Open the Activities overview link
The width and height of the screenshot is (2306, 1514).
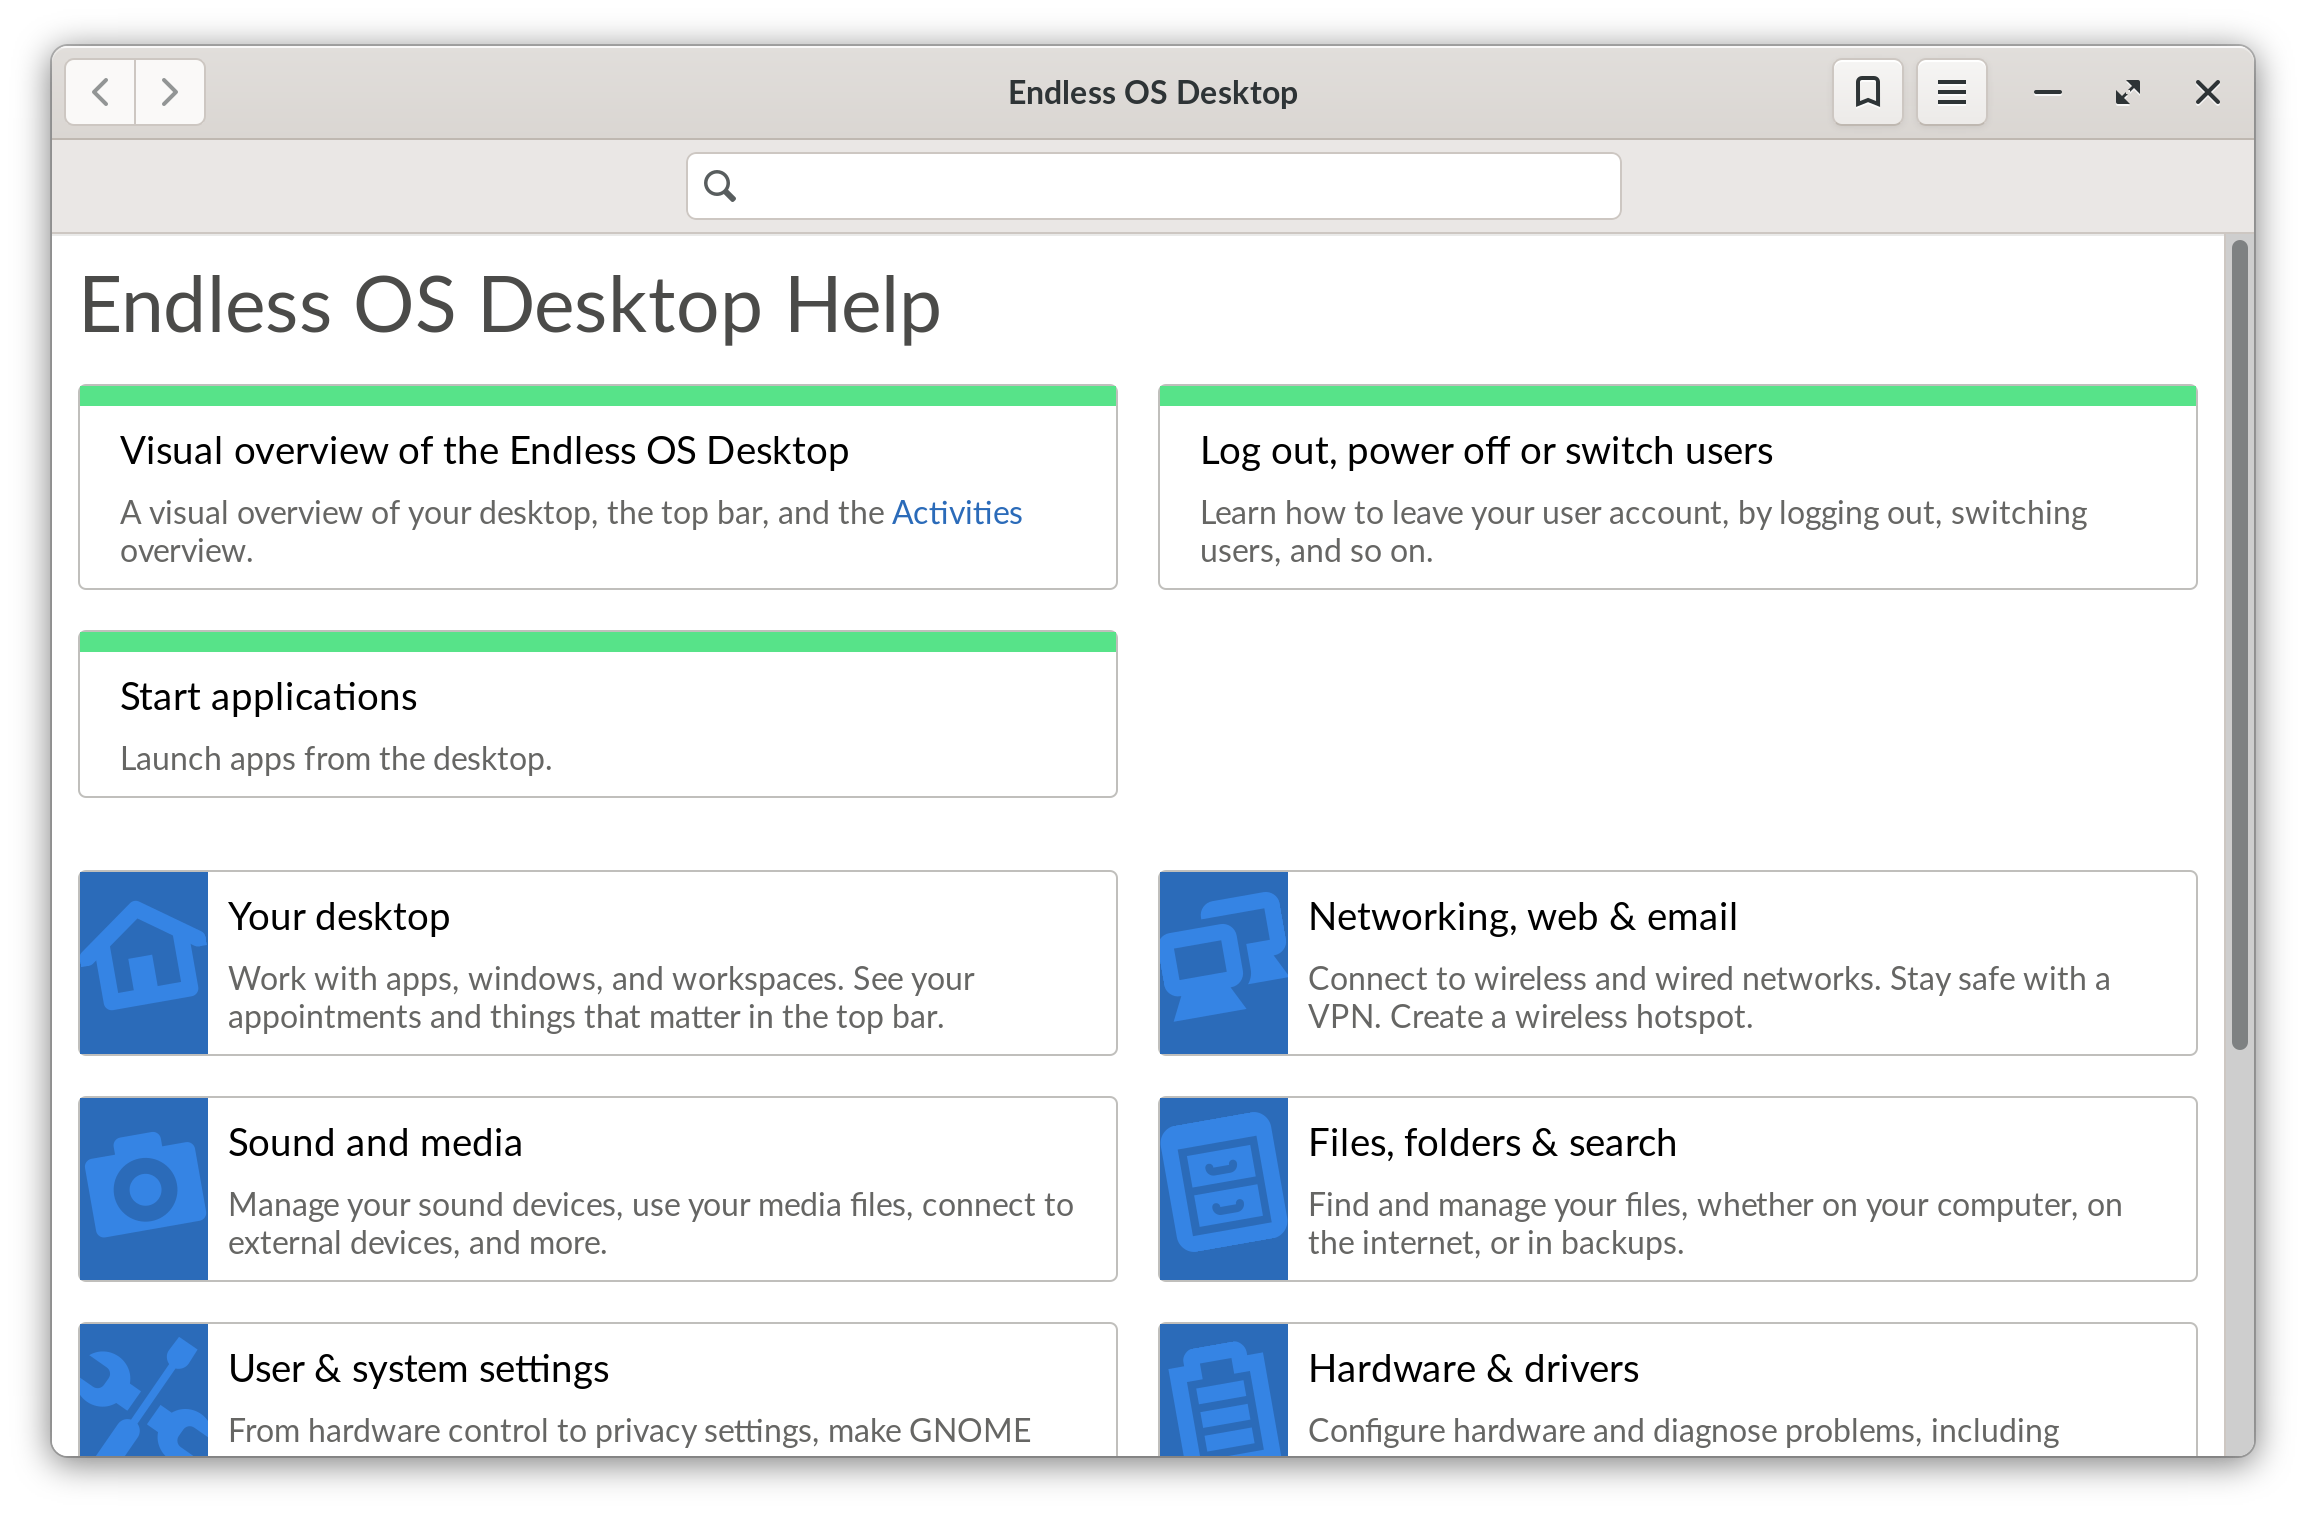957,512
